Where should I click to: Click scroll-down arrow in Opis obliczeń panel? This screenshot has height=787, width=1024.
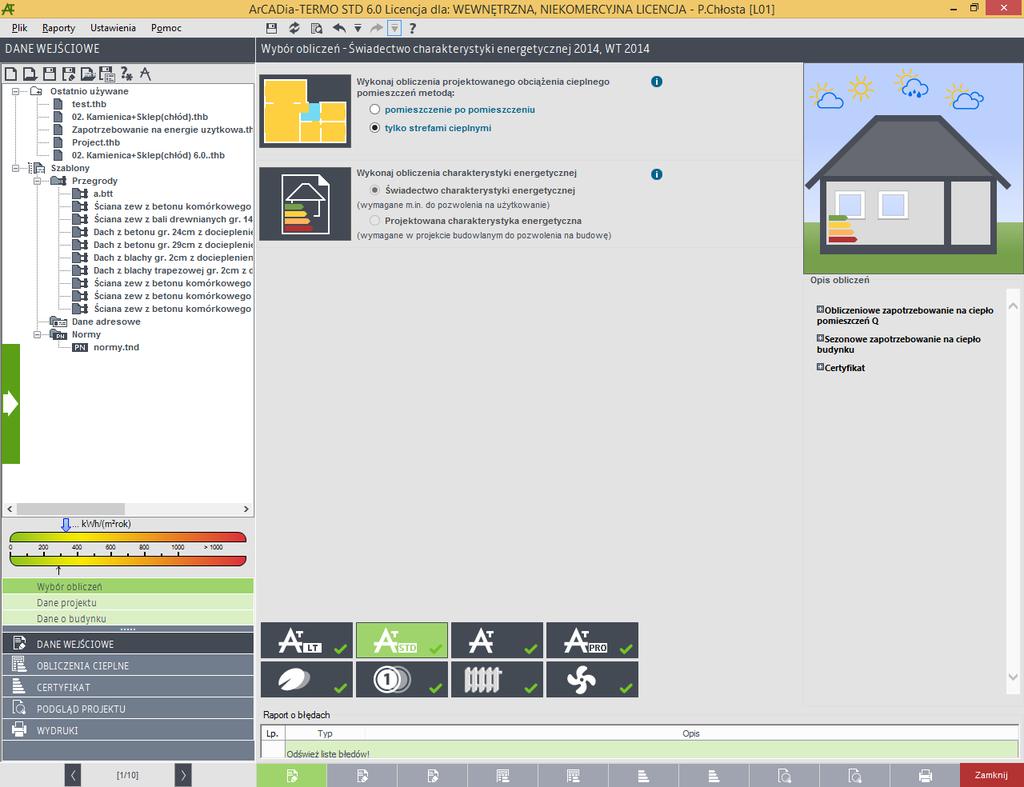coord(1013,677)
